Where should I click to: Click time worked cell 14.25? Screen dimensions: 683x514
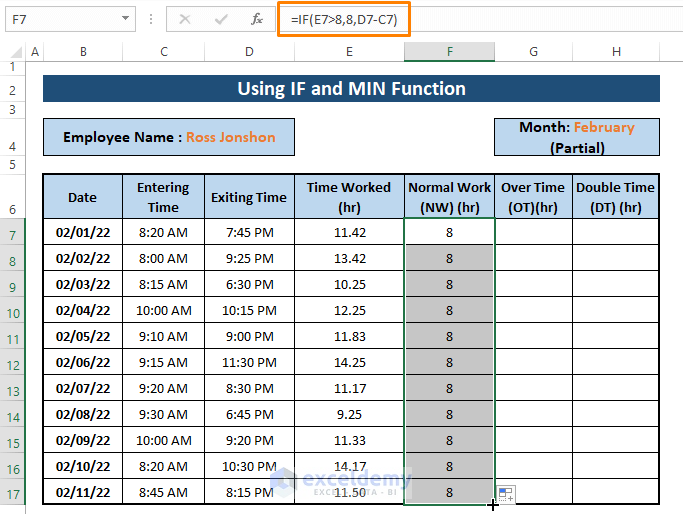point(349,362)
